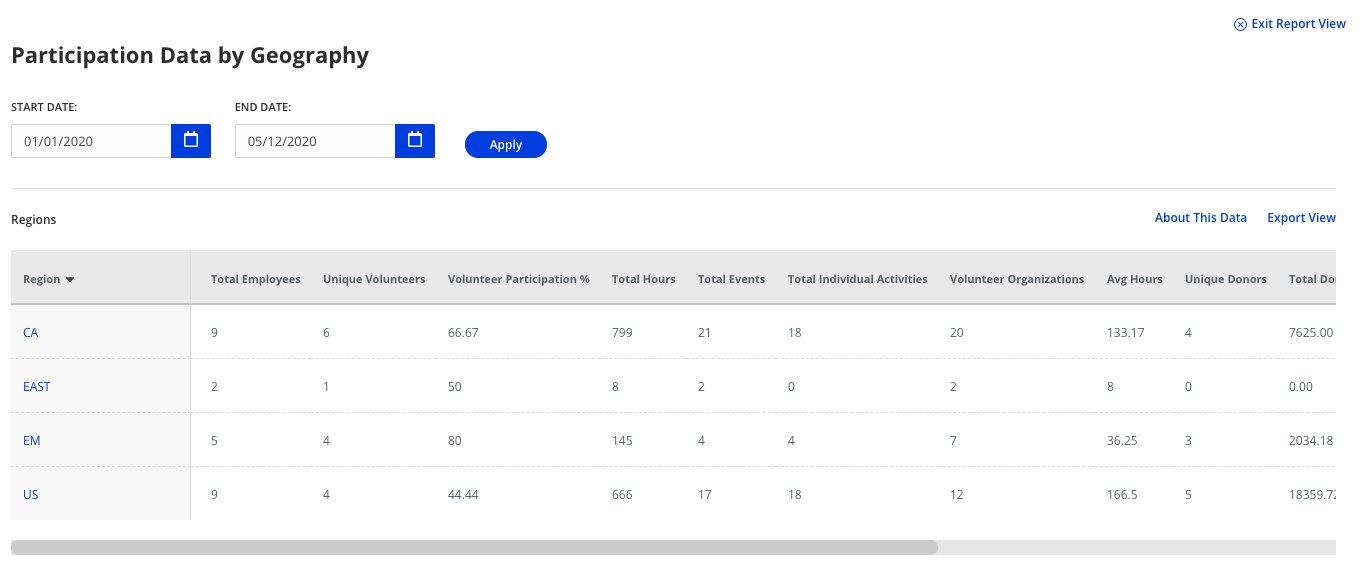This screenshot has width=1363, height=574.
Task: Sort by Total Hours column header
Action: [643, 280]
